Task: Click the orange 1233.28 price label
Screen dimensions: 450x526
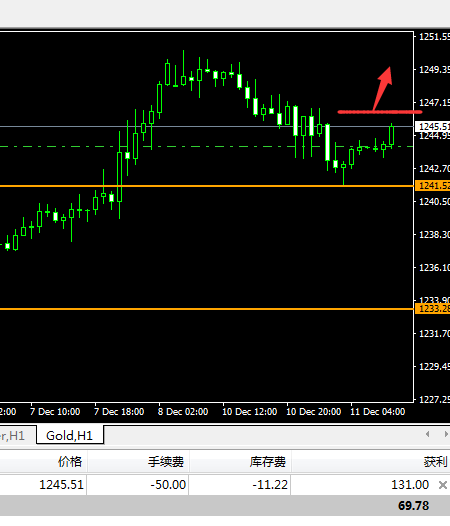Action: 433,308
